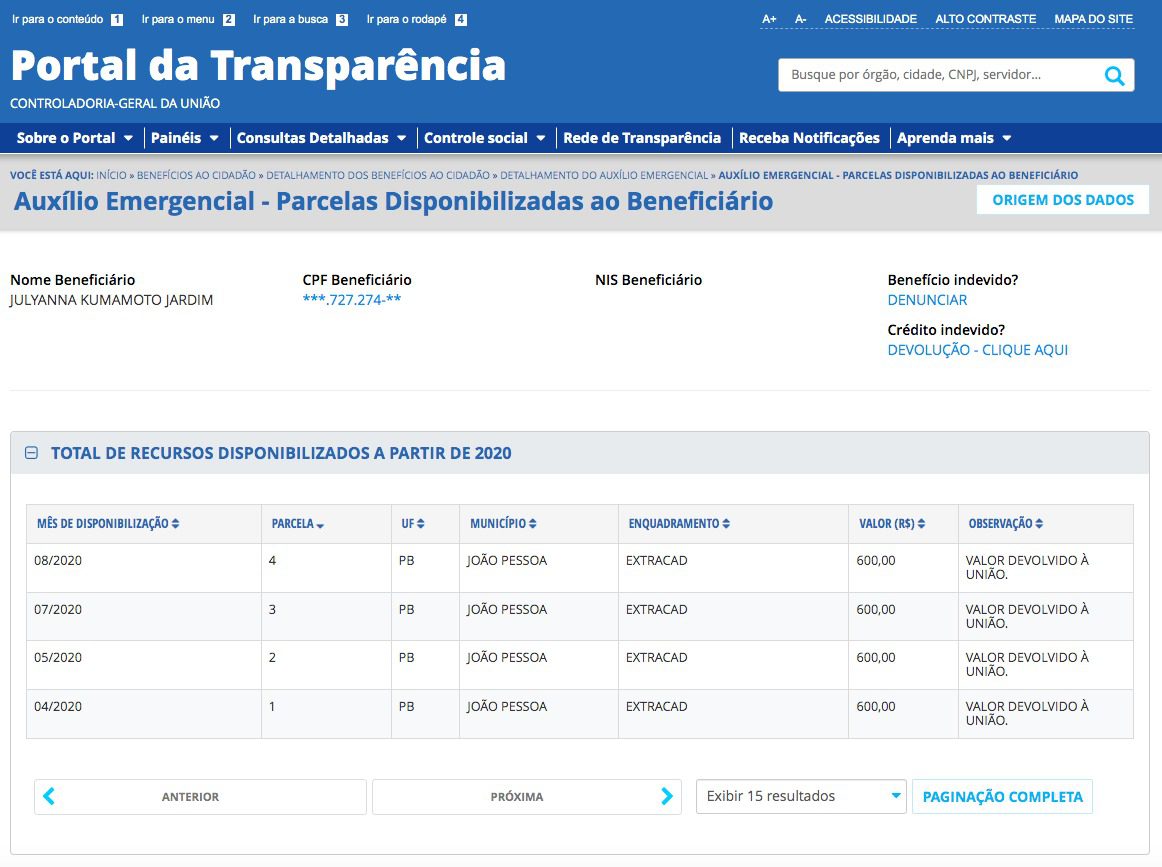
Task: Collapse the Total de Recursos Disponibilizados section
Action: [31, 453]
